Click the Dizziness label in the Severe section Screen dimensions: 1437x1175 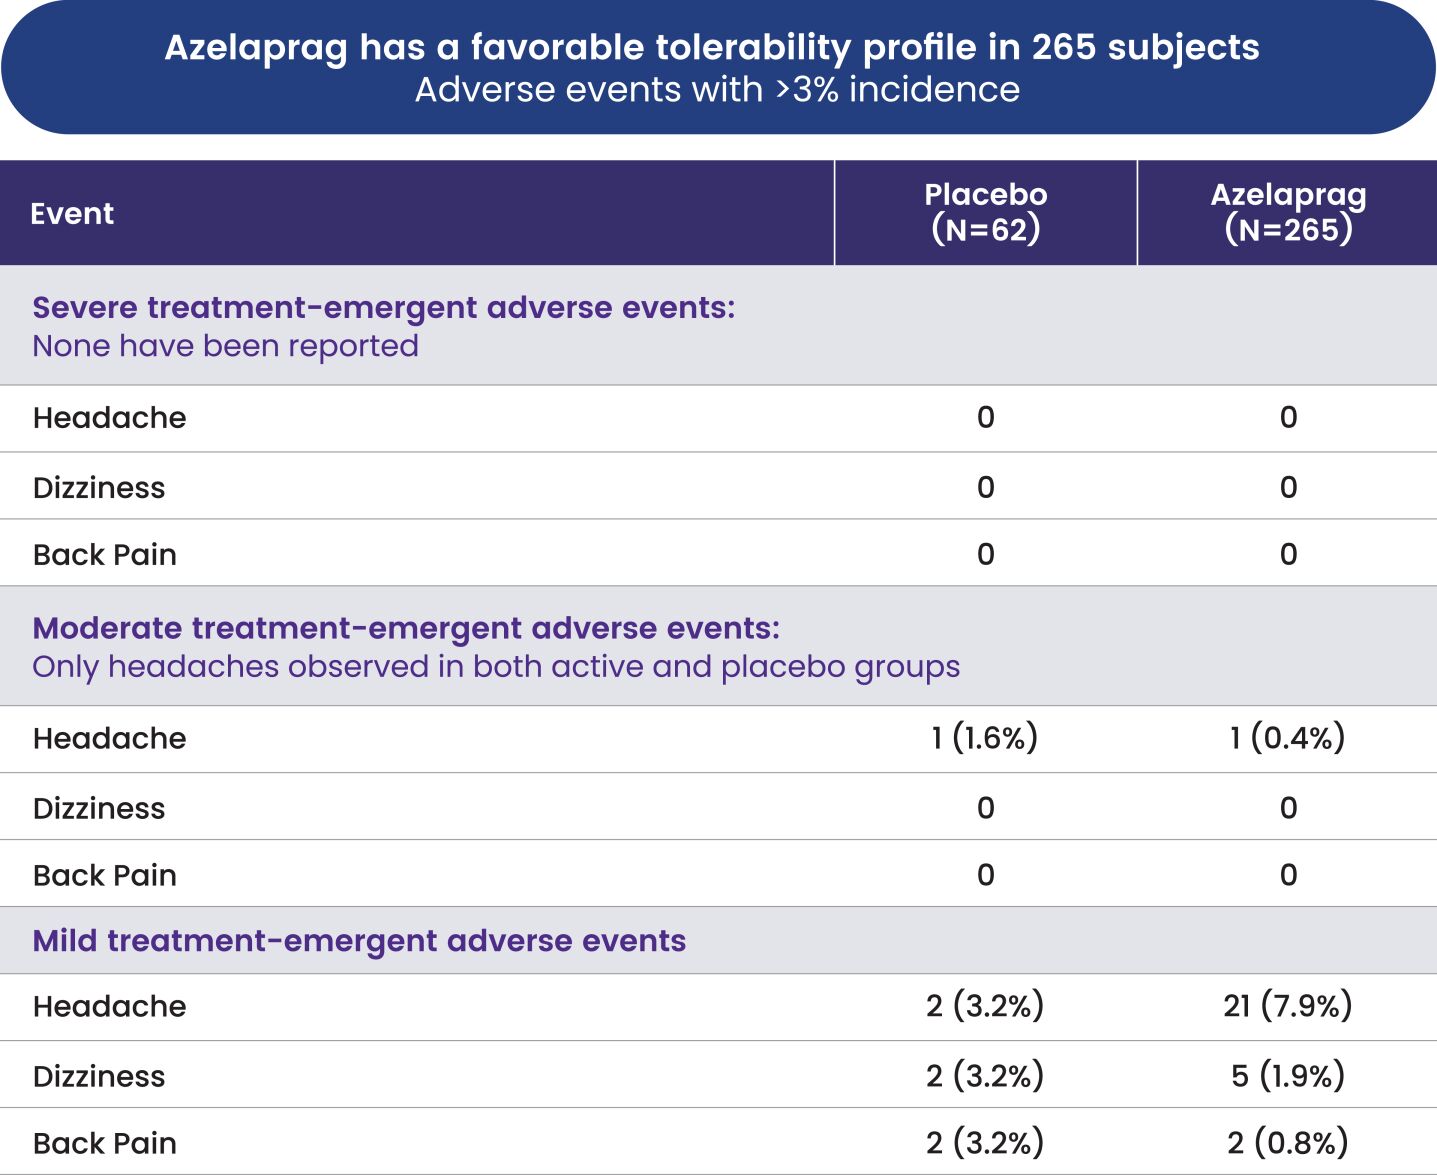click(x=99, y=488)
